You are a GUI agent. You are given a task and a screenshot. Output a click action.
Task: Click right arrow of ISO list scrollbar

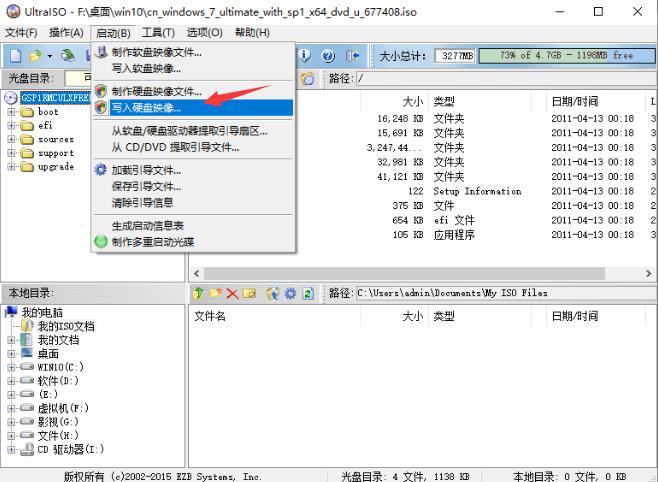648,274
